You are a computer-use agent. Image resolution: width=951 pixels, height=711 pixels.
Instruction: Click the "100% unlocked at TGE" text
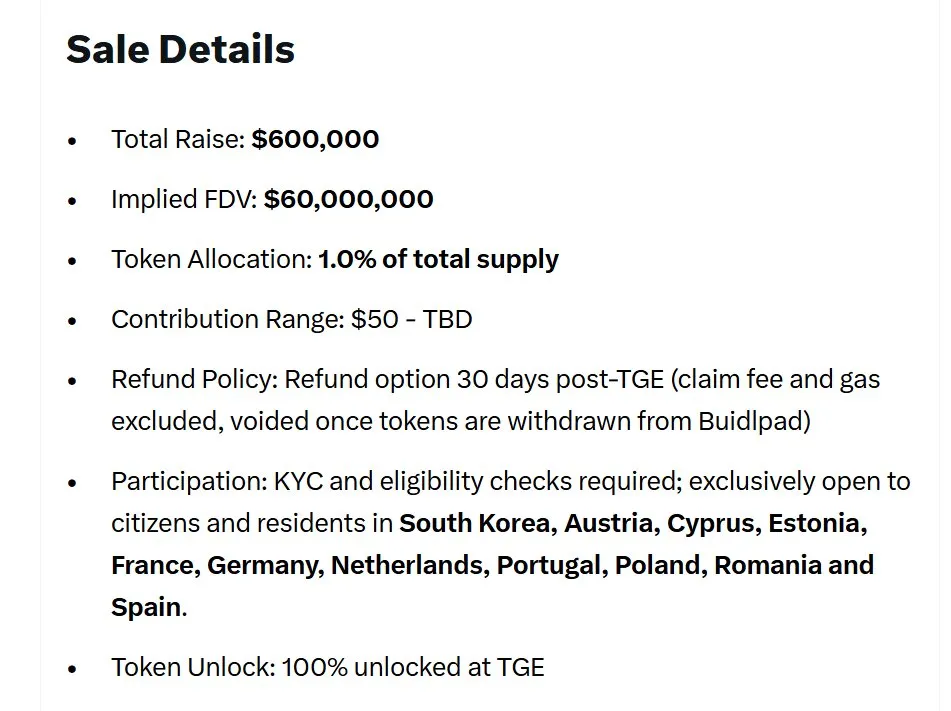[413, 667]
